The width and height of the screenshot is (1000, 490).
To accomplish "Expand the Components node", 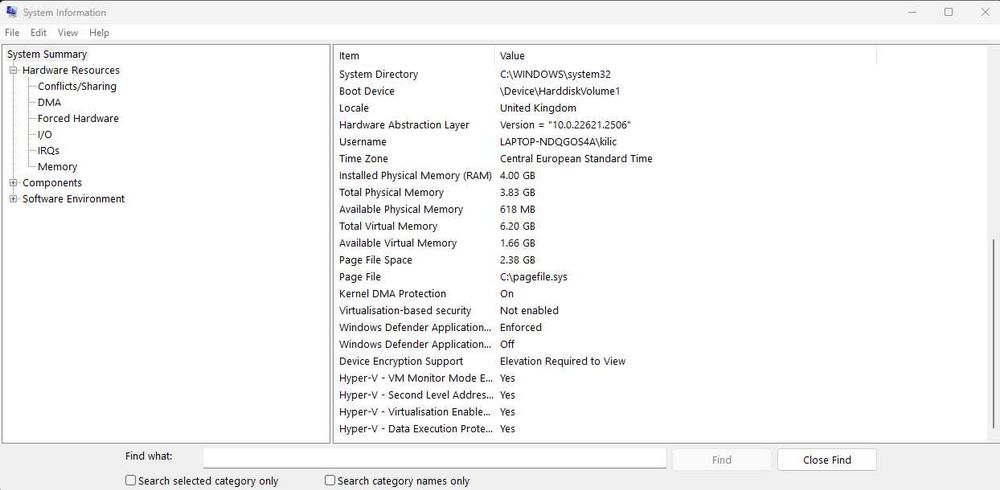I will point(13,182).
